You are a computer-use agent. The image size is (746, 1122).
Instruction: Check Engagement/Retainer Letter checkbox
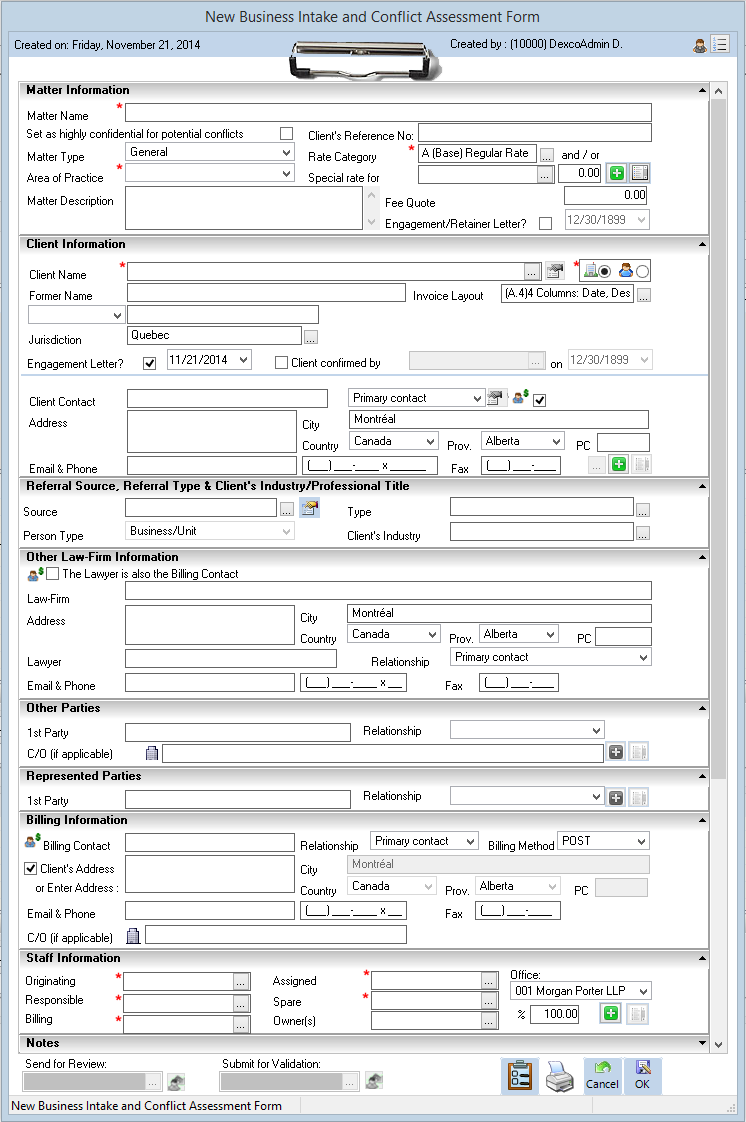coord(546,223)
